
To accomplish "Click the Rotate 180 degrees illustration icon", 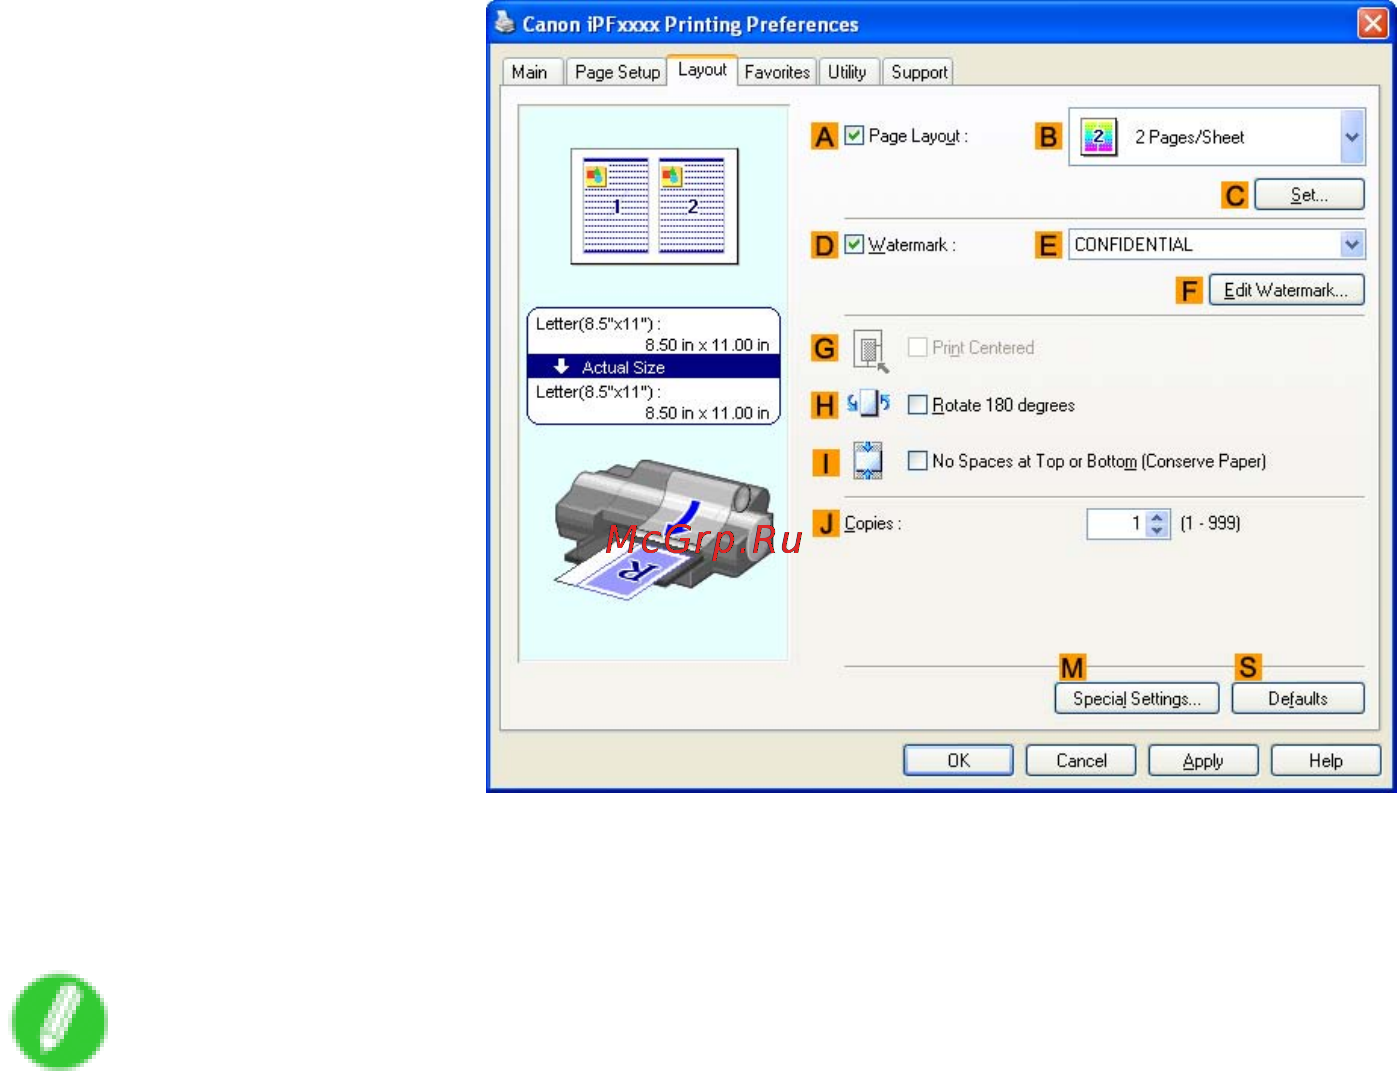I will pos(868,404).
